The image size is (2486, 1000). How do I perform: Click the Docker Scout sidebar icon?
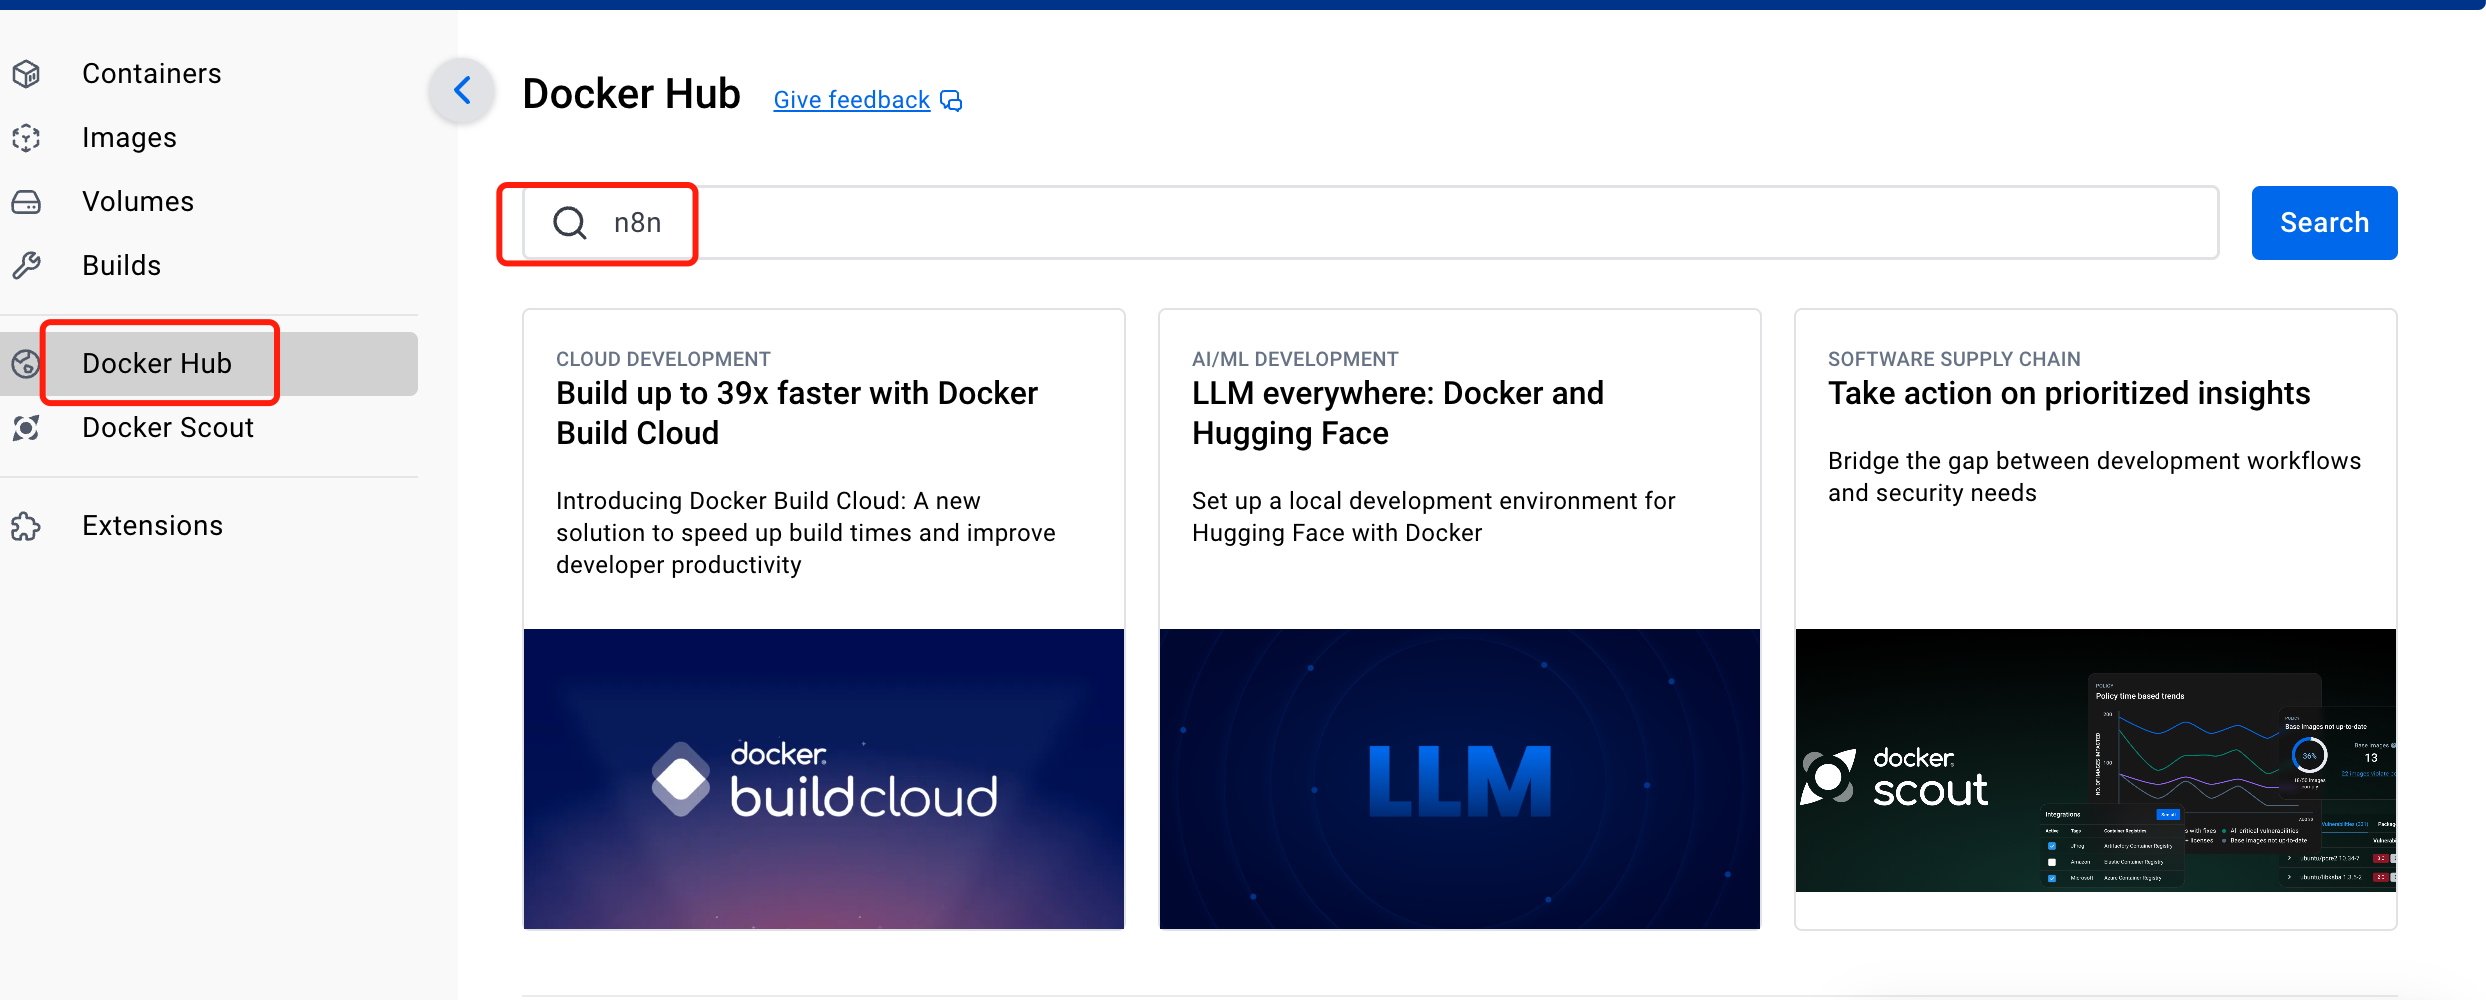pyautogui.click(x=26, y=428)
